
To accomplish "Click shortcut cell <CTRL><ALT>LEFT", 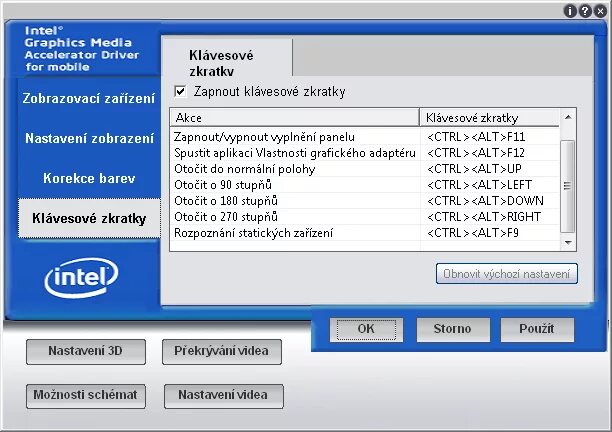I will [490, 185].
